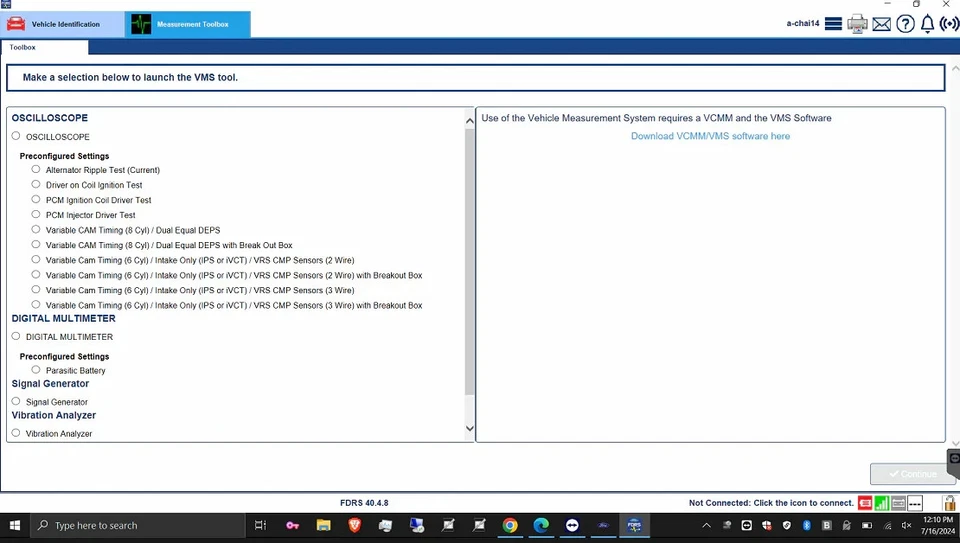The width and height of the screenshot is (960, 543).
Task: Click the muted volume tray icon
Action: coord(906,525)
